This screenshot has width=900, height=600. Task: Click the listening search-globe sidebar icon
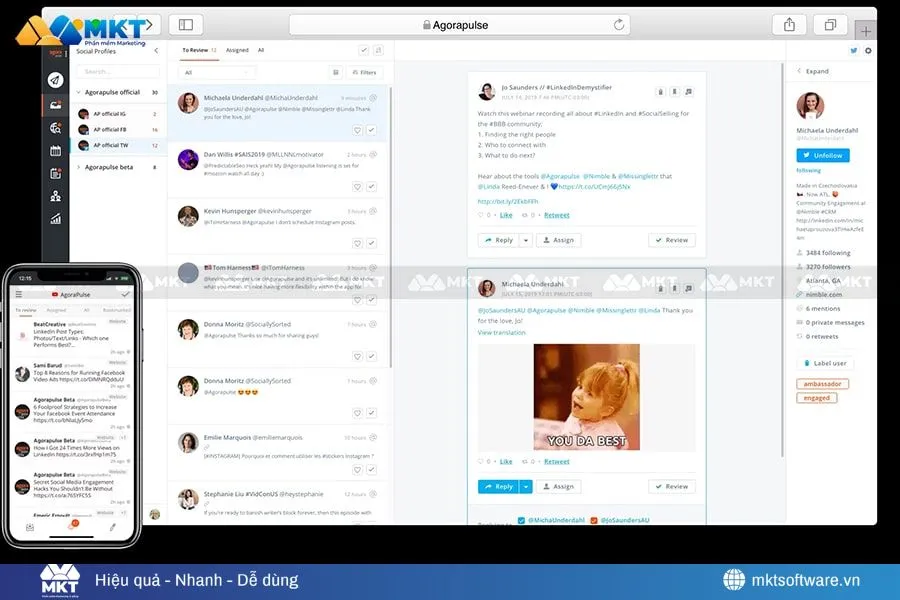(x=56, y=127)
